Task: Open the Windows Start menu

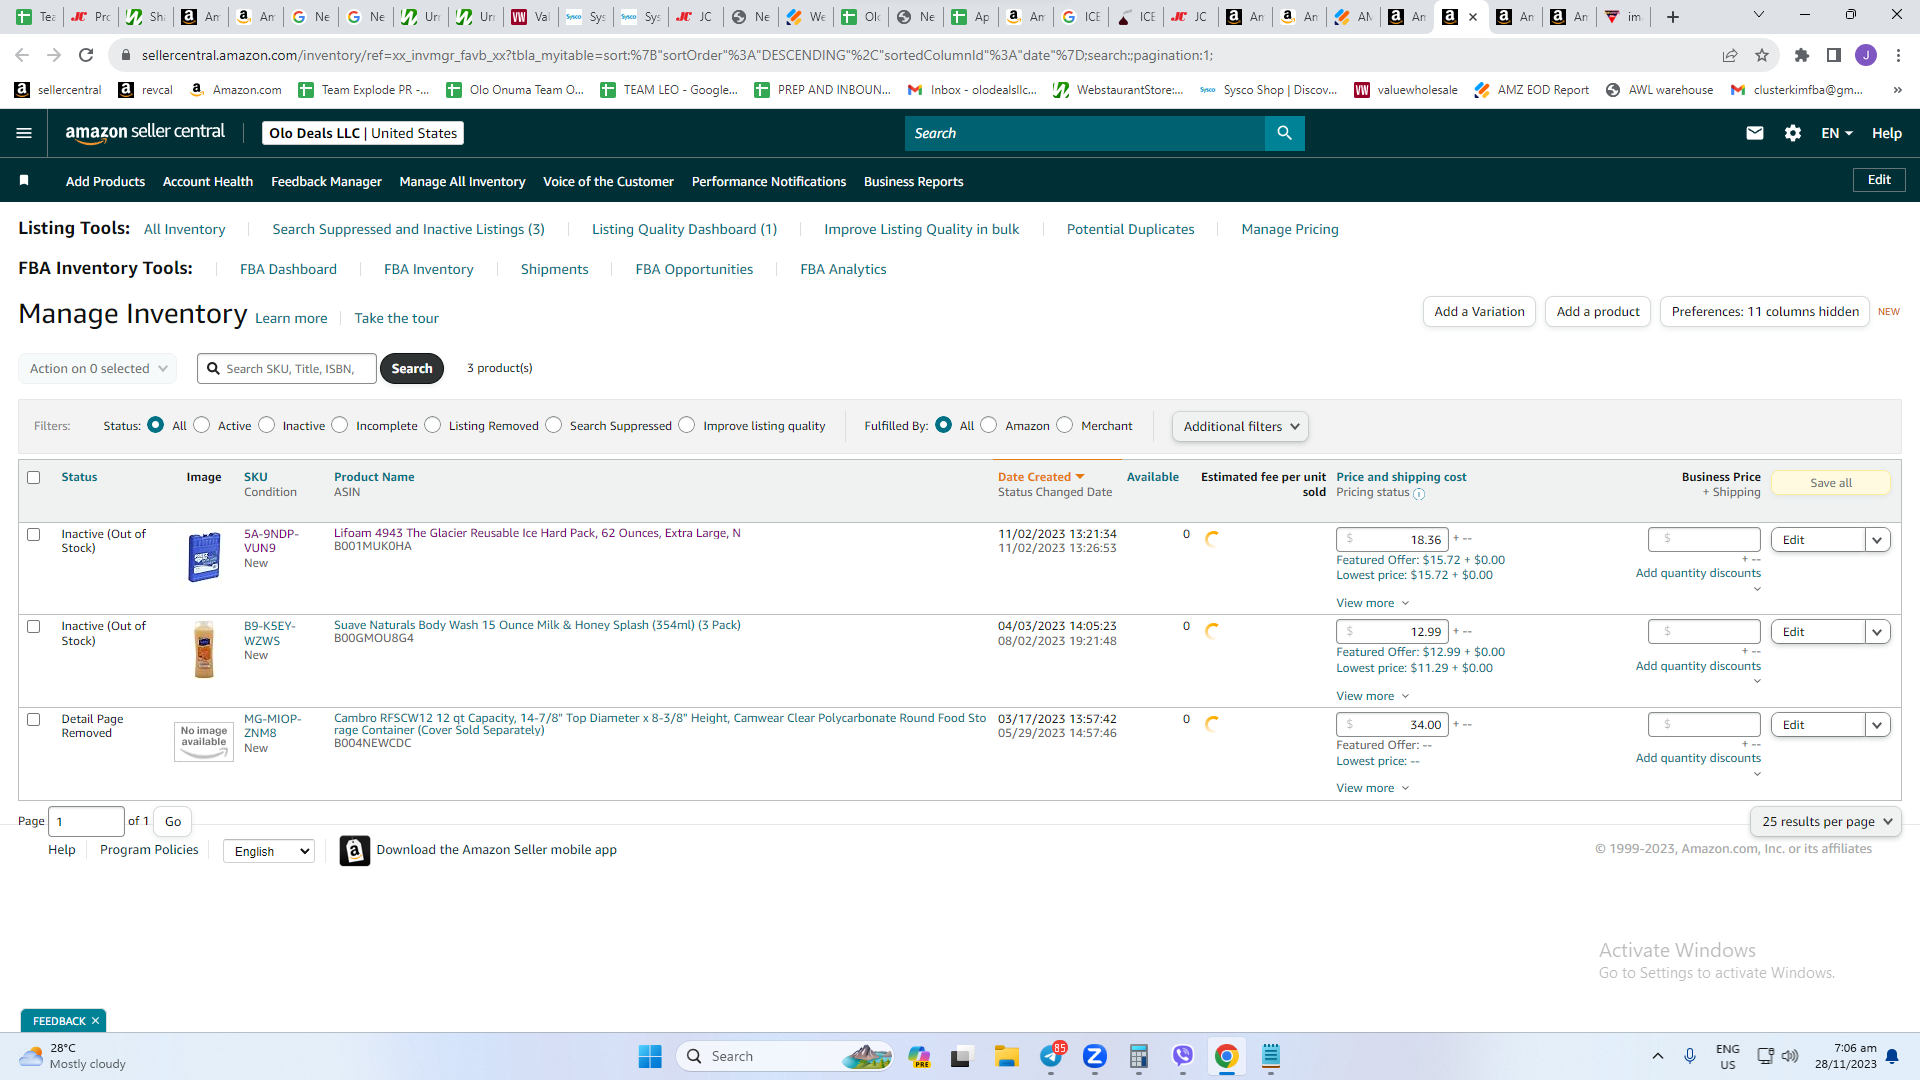Action: click(650, 1056)
